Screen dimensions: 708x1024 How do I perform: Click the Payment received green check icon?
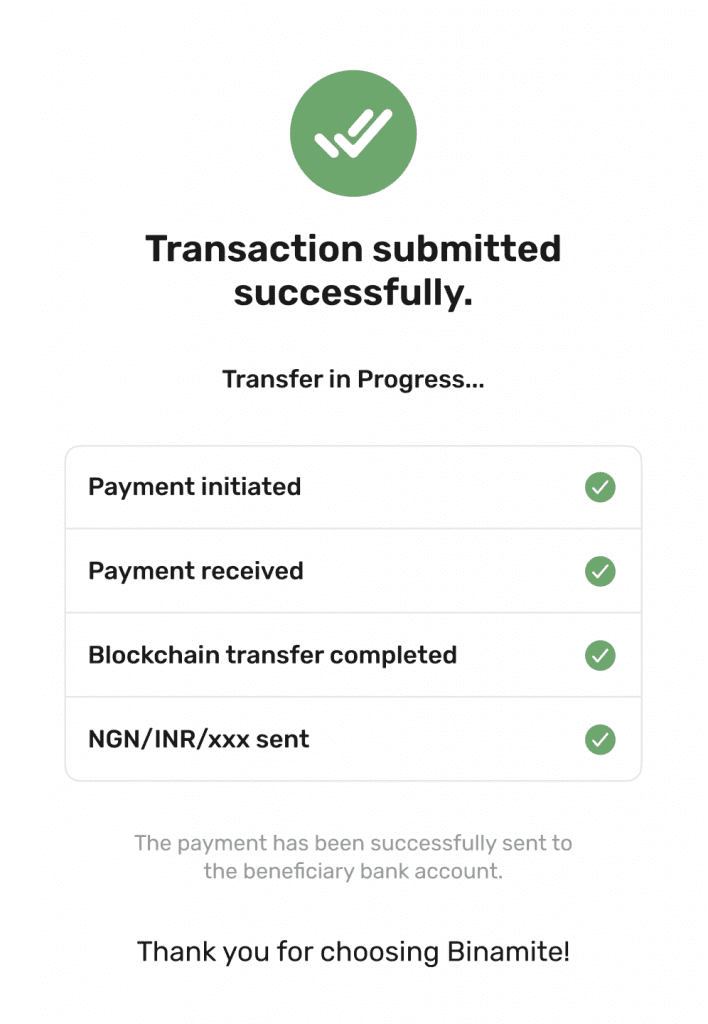(x=600, y=571)
